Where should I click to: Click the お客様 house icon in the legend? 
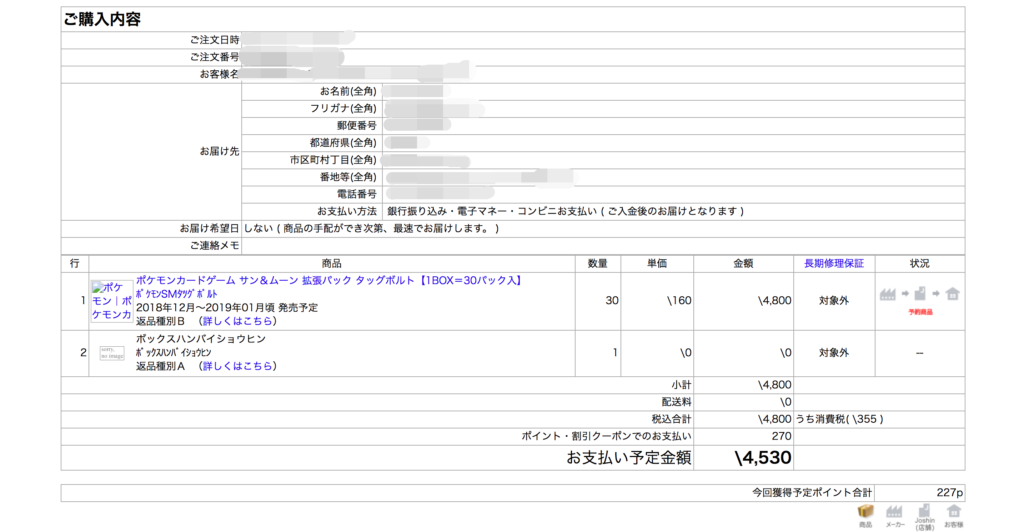(x=953, y=511)
